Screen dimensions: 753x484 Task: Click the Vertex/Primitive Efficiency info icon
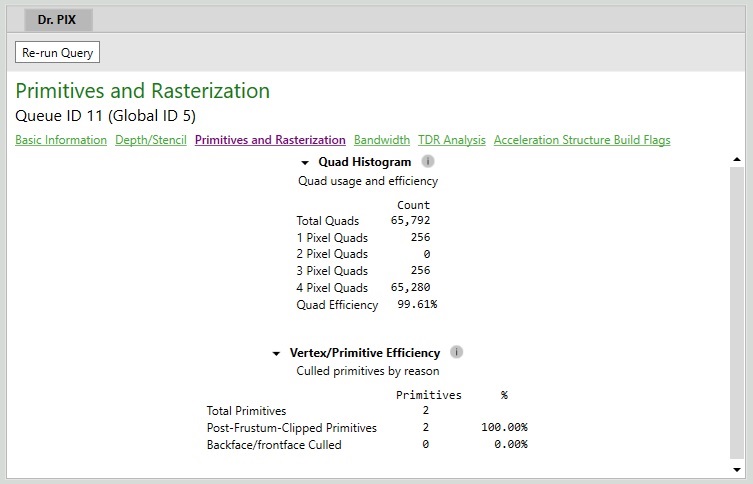pos(456,352)
